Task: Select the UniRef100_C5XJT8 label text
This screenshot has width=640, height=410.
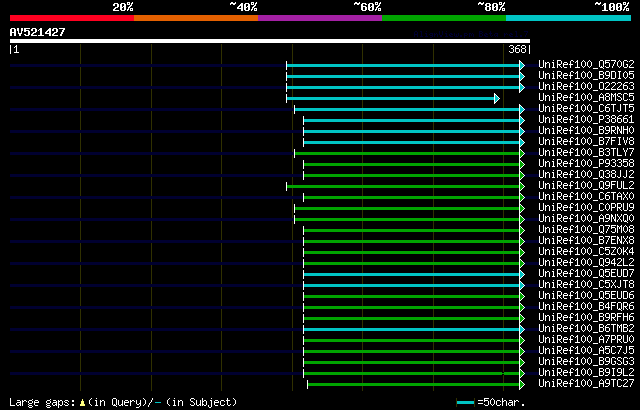Action: [x=586, y=285]
